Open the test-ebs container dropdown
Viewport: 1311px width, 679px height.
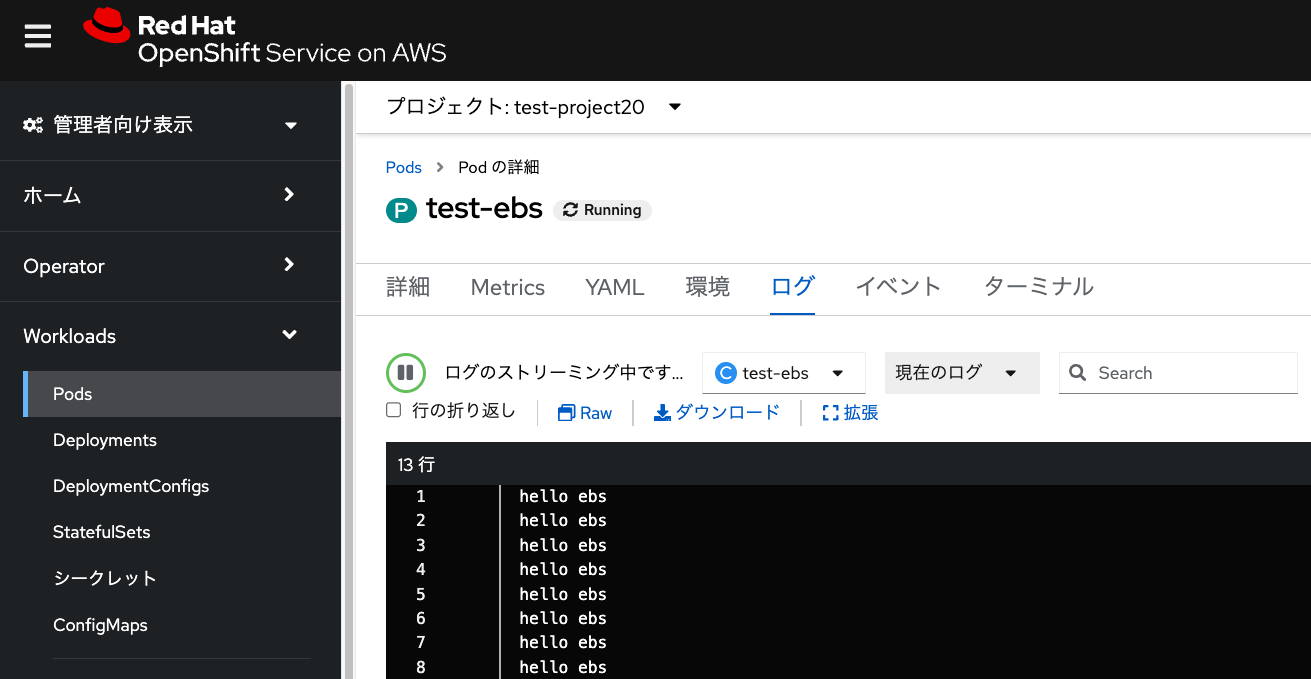[x=784, y=373]
